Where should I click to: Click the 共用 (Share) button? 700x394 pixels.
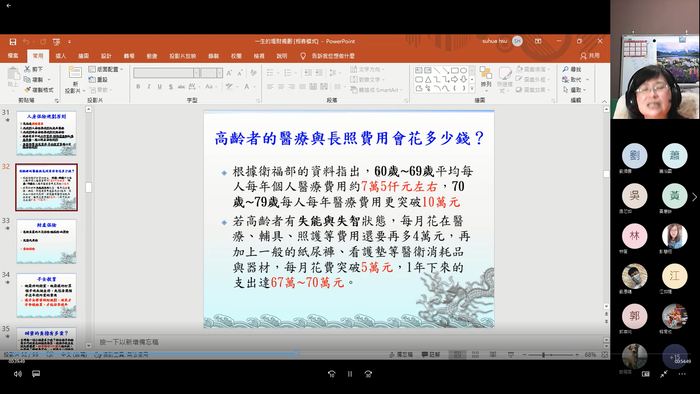[590, 56]
